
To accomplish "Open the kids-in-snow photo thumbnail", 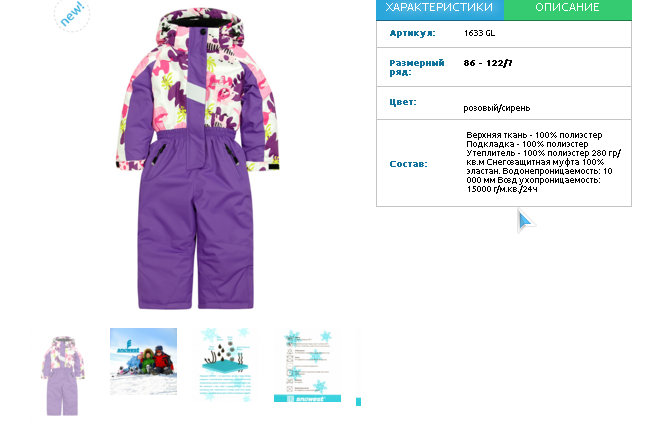I will [143, 362].
